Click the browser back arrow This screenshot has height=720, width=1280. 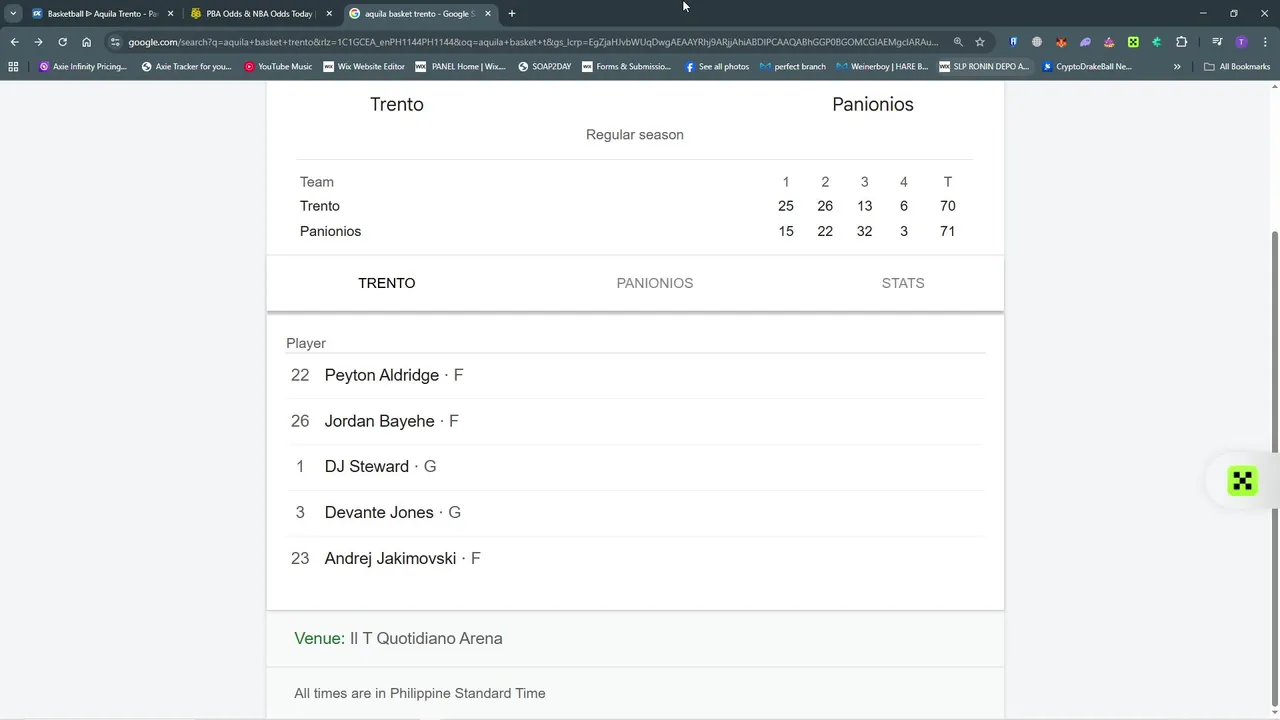[x=14, y=42]
